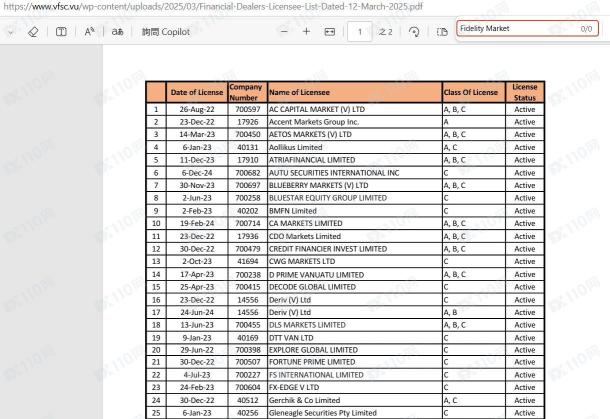This screenshot has width=610, height=419.
Task: Select FORTUNE PRIME LIMITED entry
Action: click(312, 362)
